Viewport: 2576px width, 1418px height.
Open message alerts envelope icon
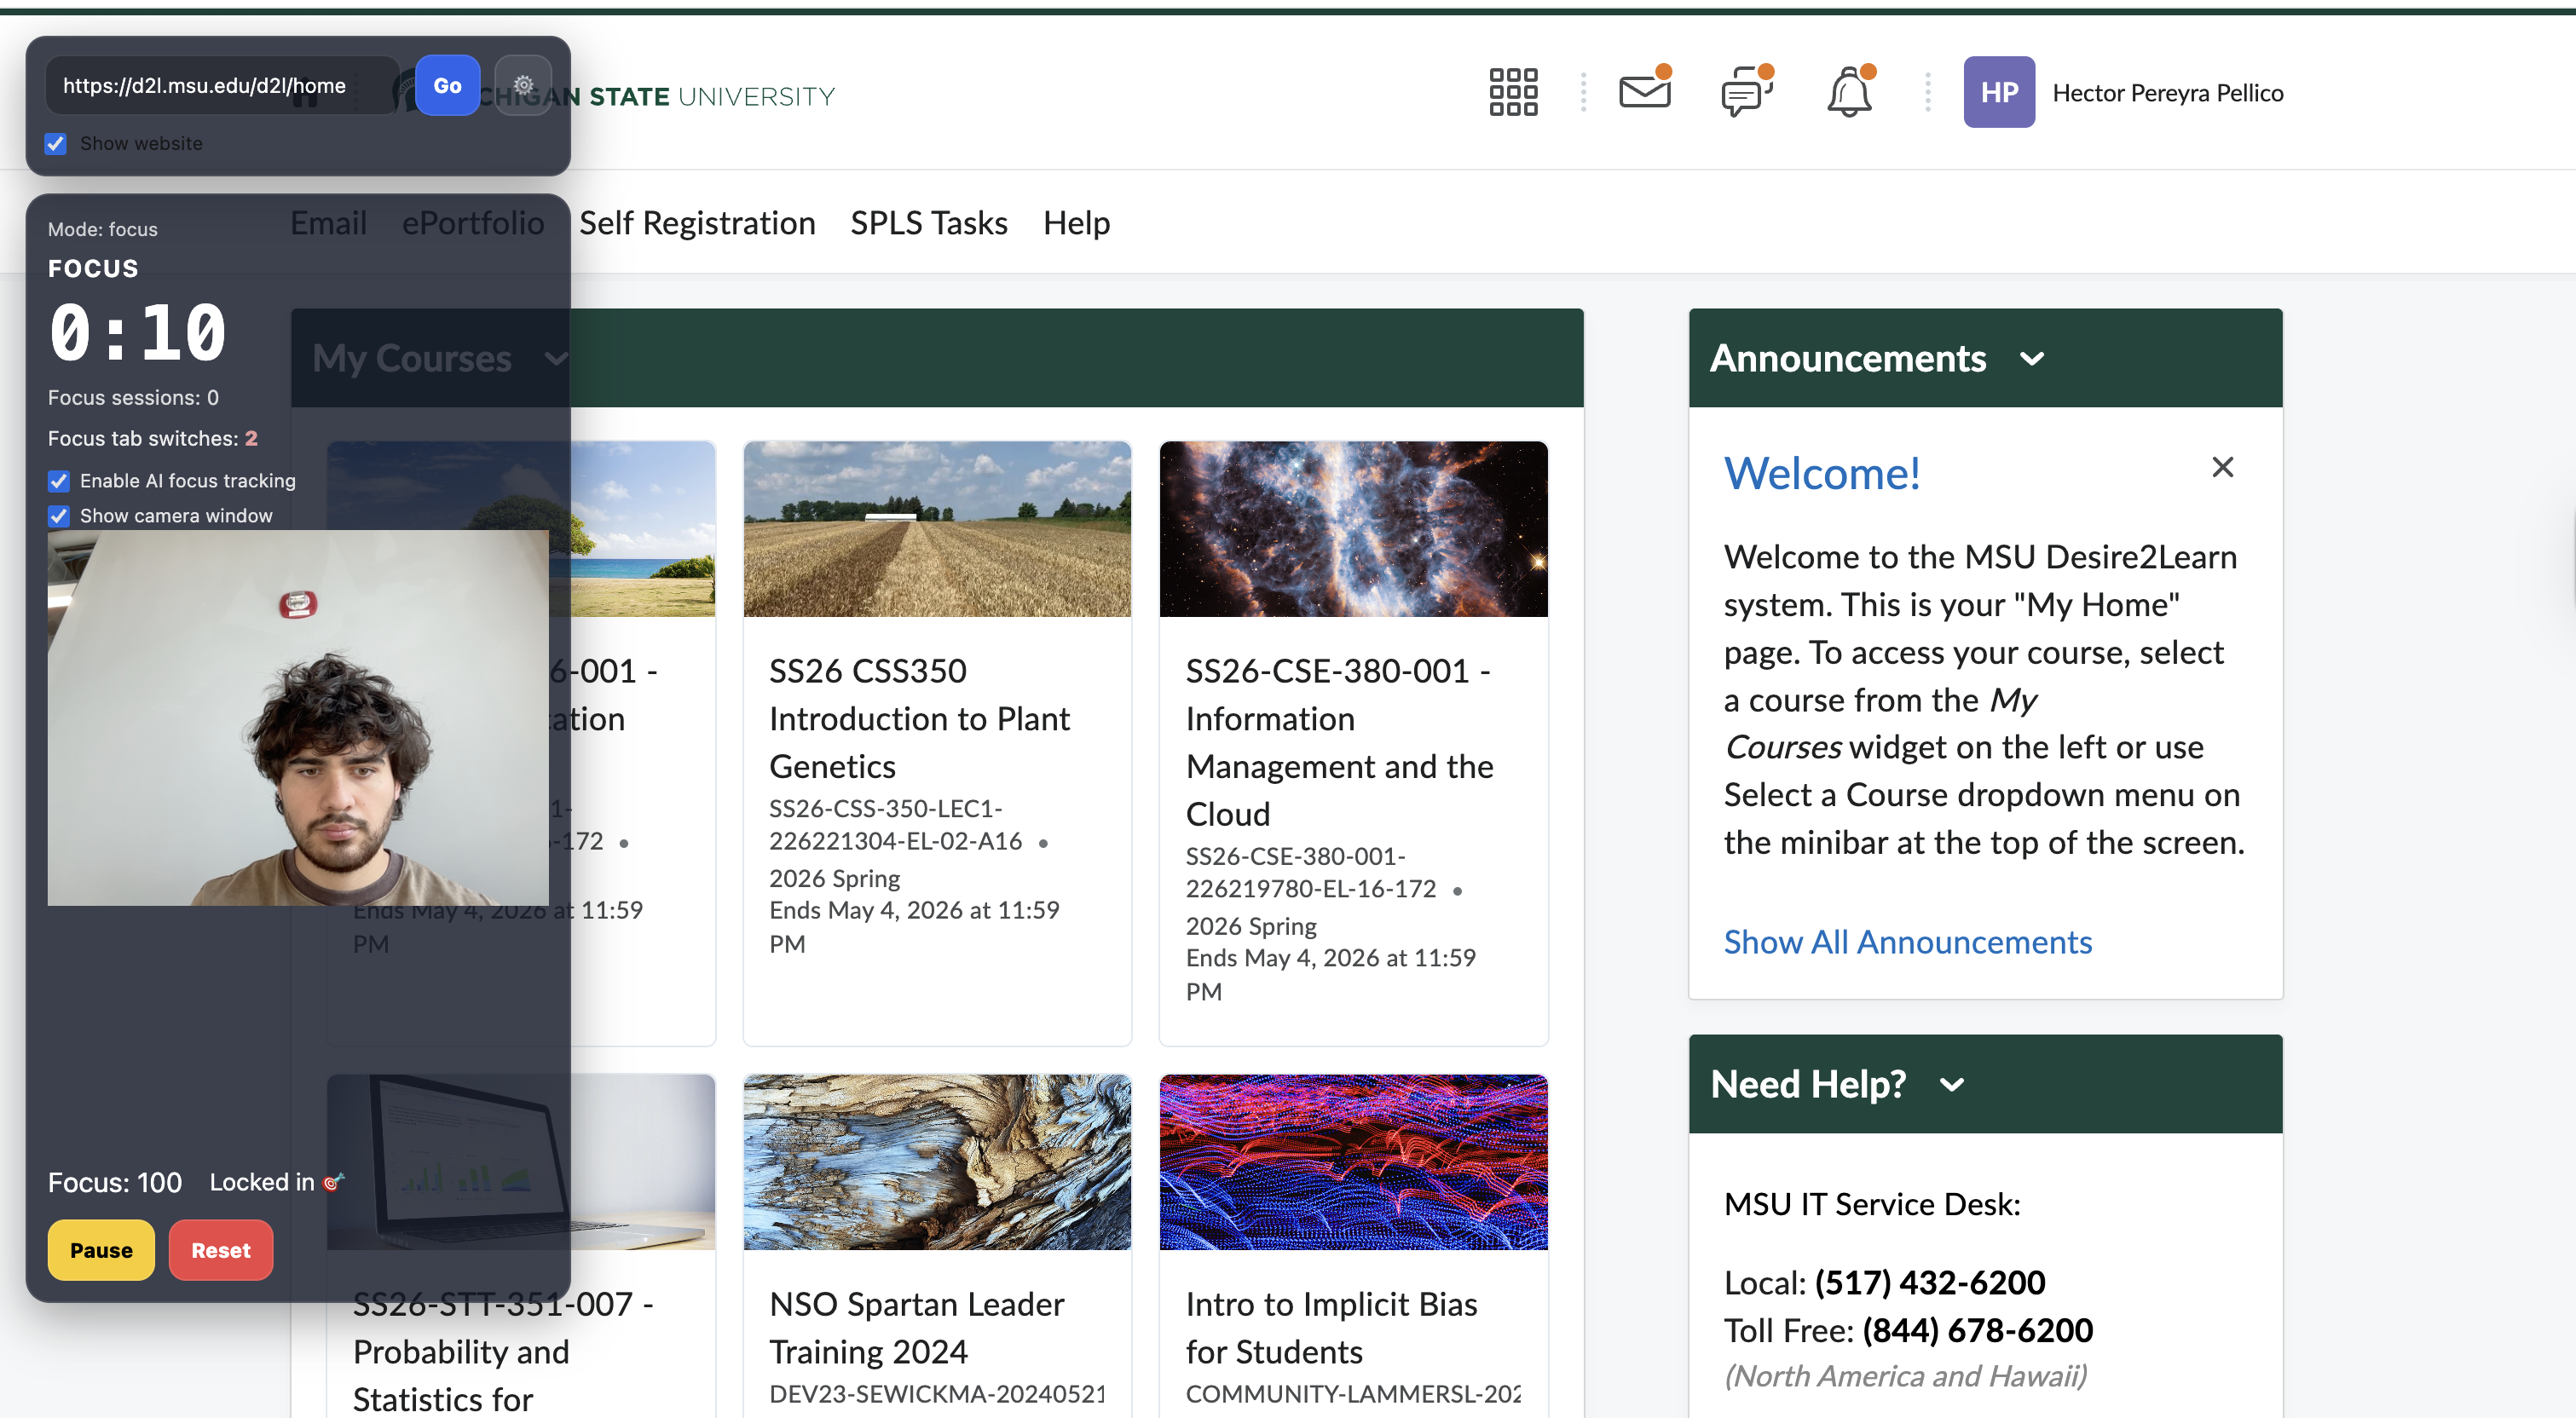(x=1644, y=92)
